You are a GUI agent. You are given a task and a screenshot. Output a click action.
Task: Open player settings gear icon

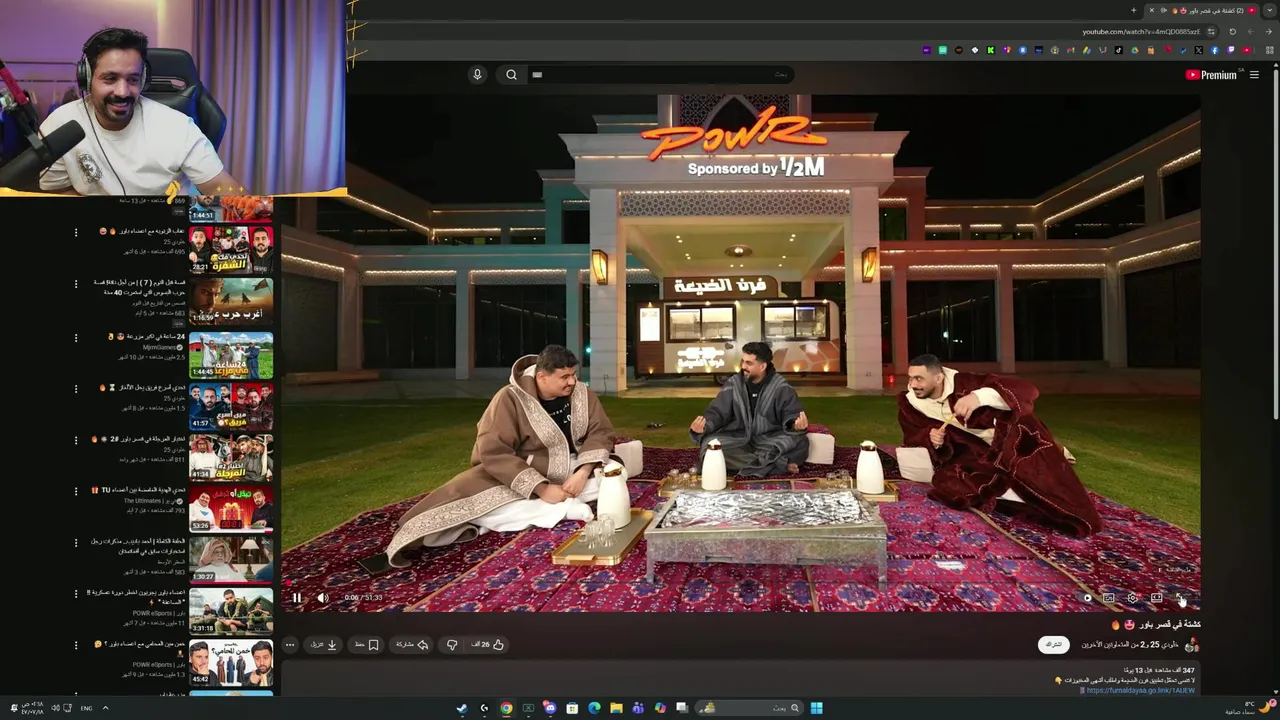1132,598
